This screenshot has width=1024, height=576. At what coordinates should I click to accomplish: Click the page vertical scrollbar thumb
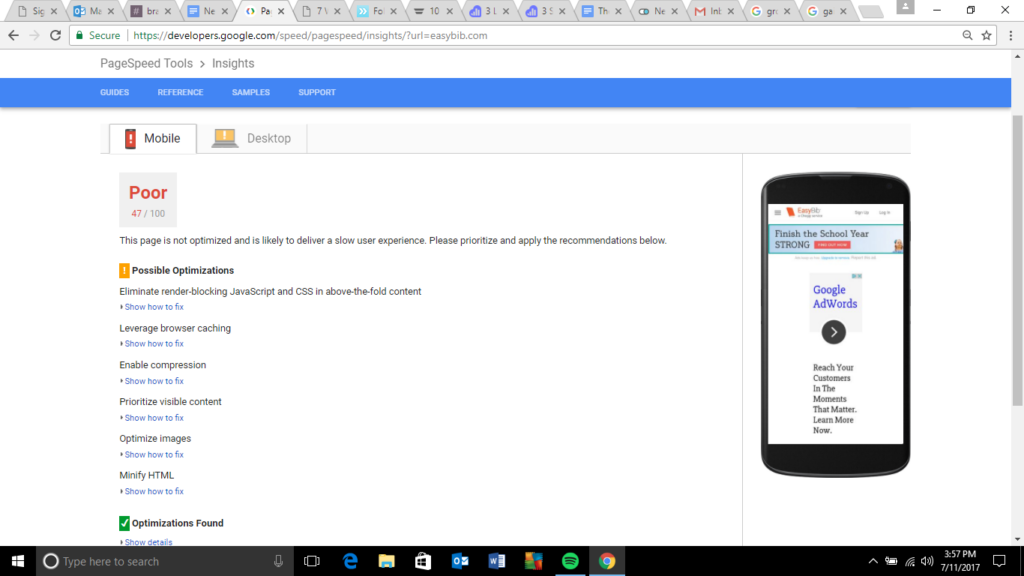coord(1017,260)
